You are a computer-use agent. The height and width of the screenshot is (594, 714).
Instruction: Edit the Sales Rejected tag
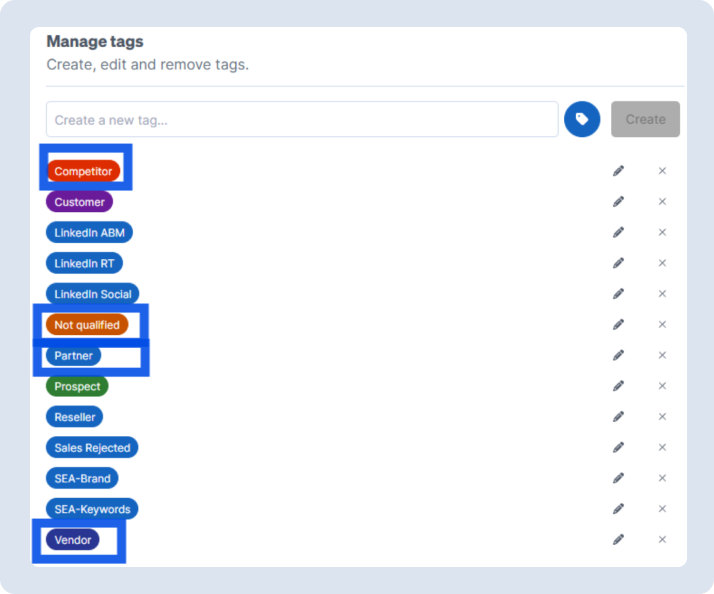coord(618,447)
